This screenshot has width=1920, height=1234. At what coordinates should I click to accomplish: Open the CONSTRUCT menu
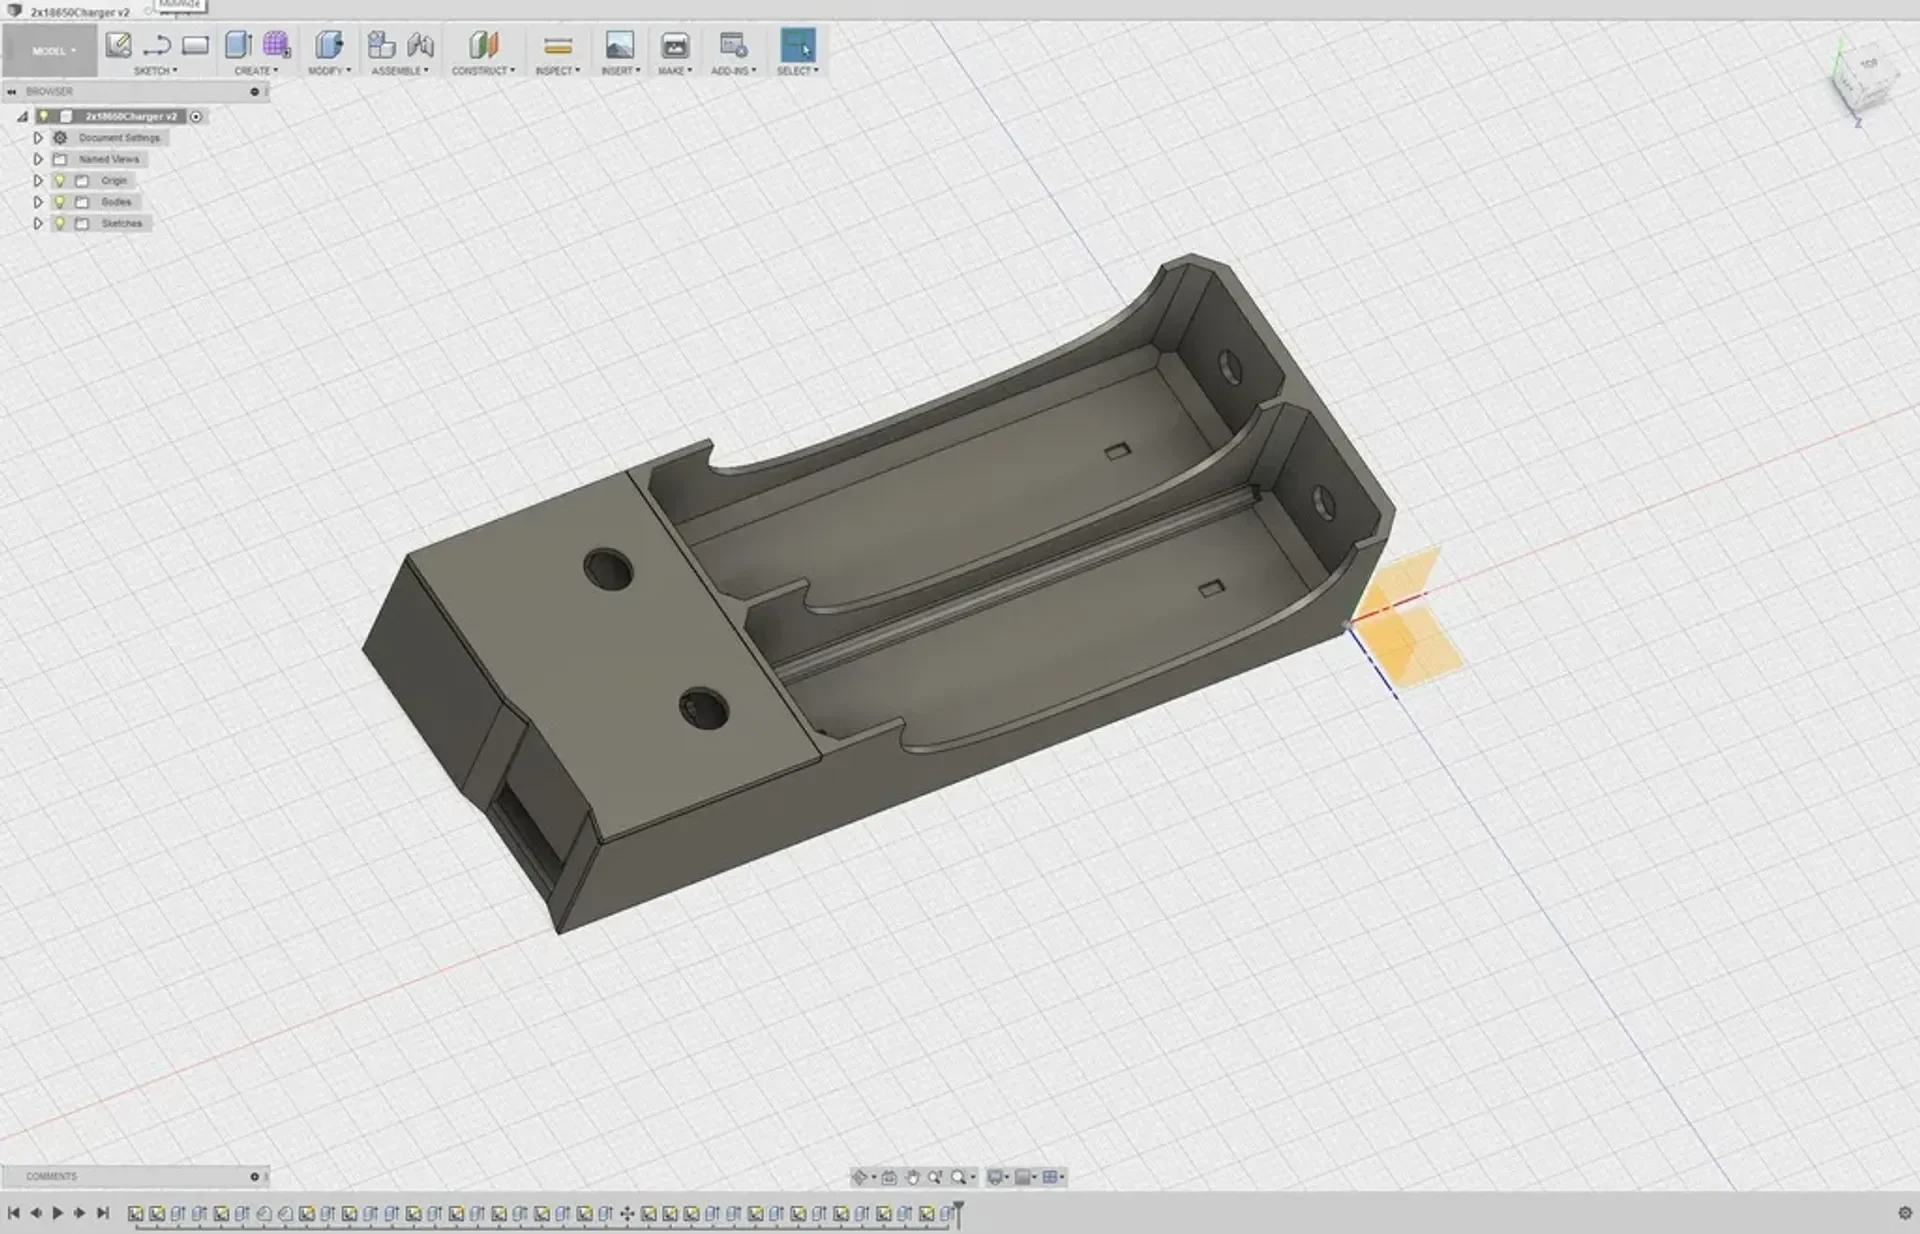[x=483, y=71]
